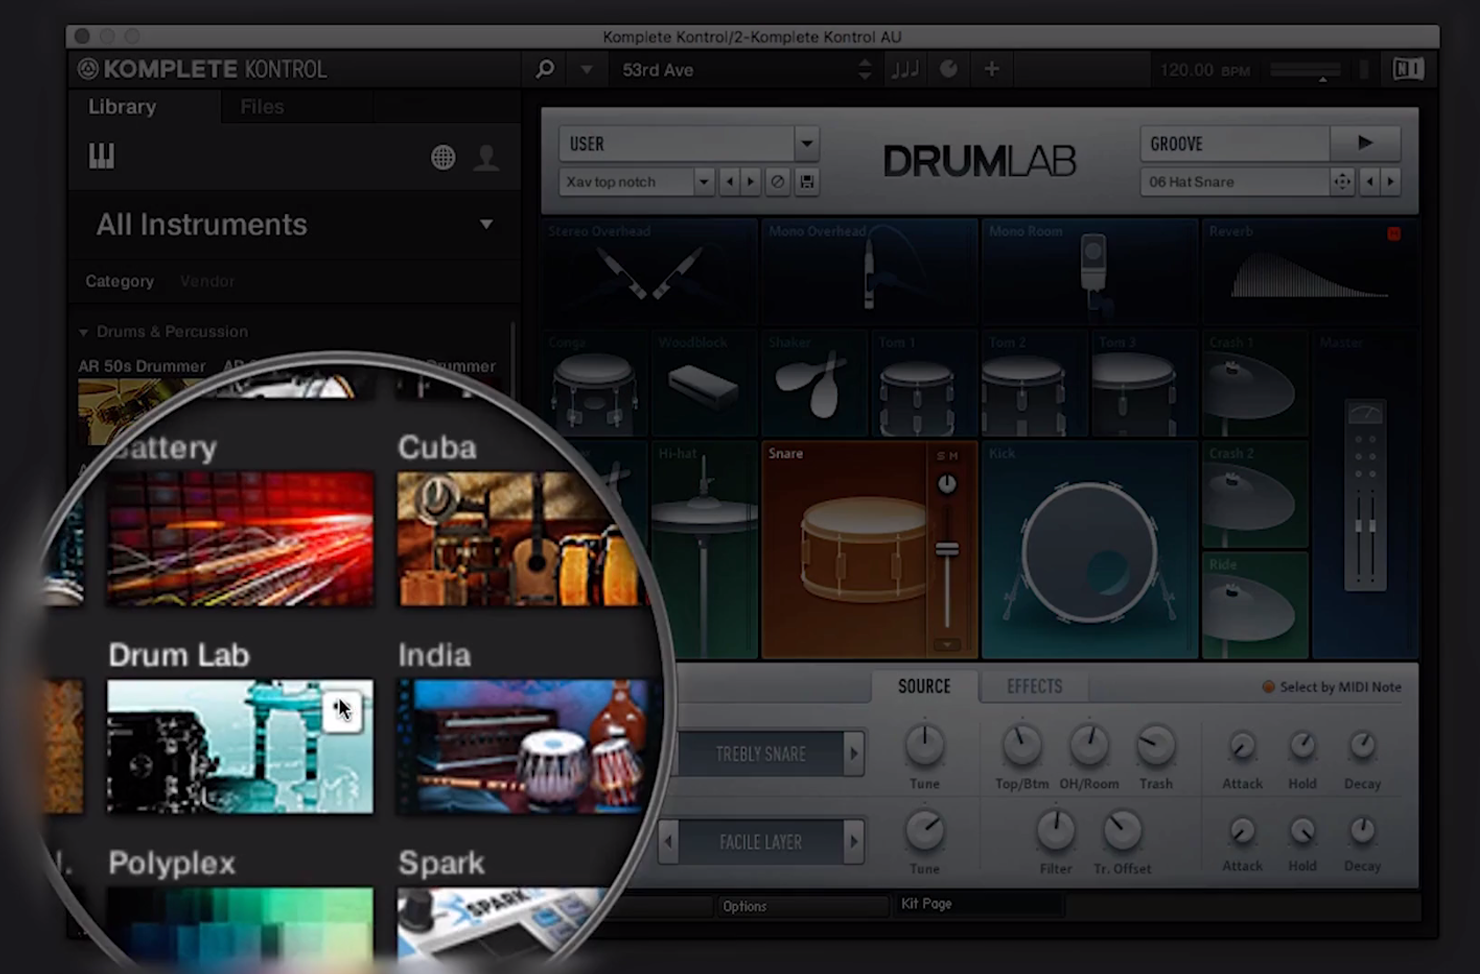Viewport: 1480px width, 974px height.
Task: Play the groove with the play button
Action: click(x=1365, y=143)
